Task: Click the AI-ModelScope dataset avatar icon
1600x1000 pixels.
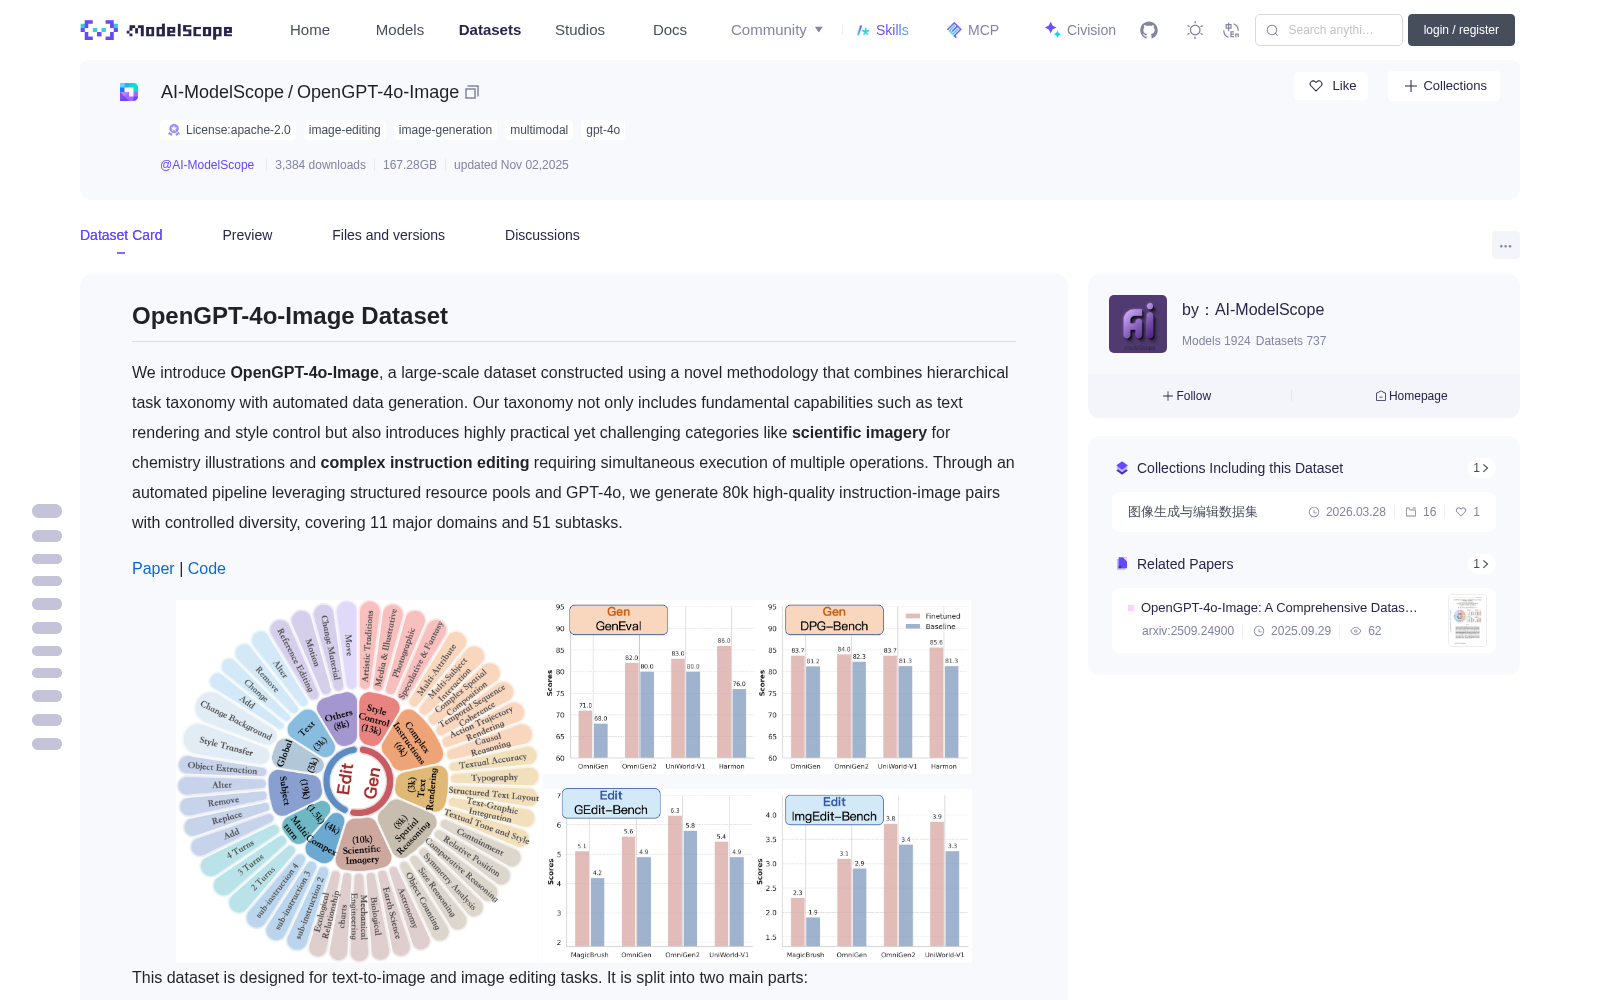Action: point(129,92)
